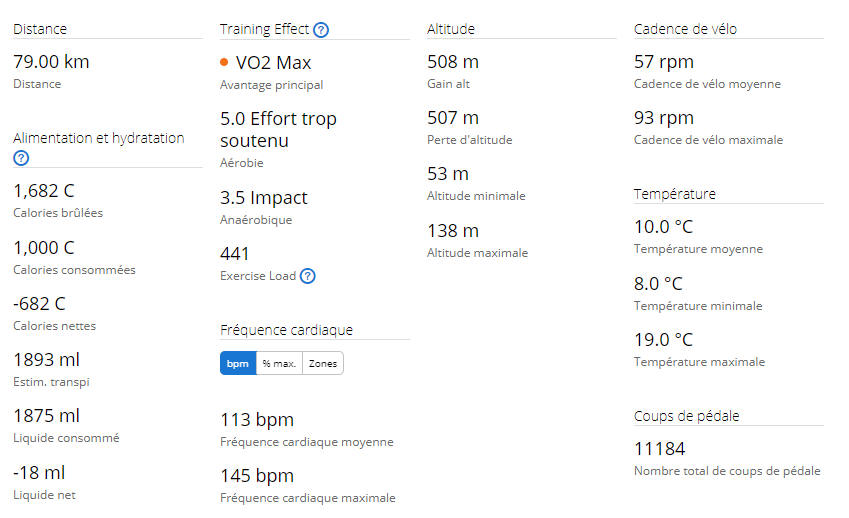Image resolution: width=849 pixels, height=518 pixels.
Task: Click the 508 m Gain alt value
Action: [453, 62]
